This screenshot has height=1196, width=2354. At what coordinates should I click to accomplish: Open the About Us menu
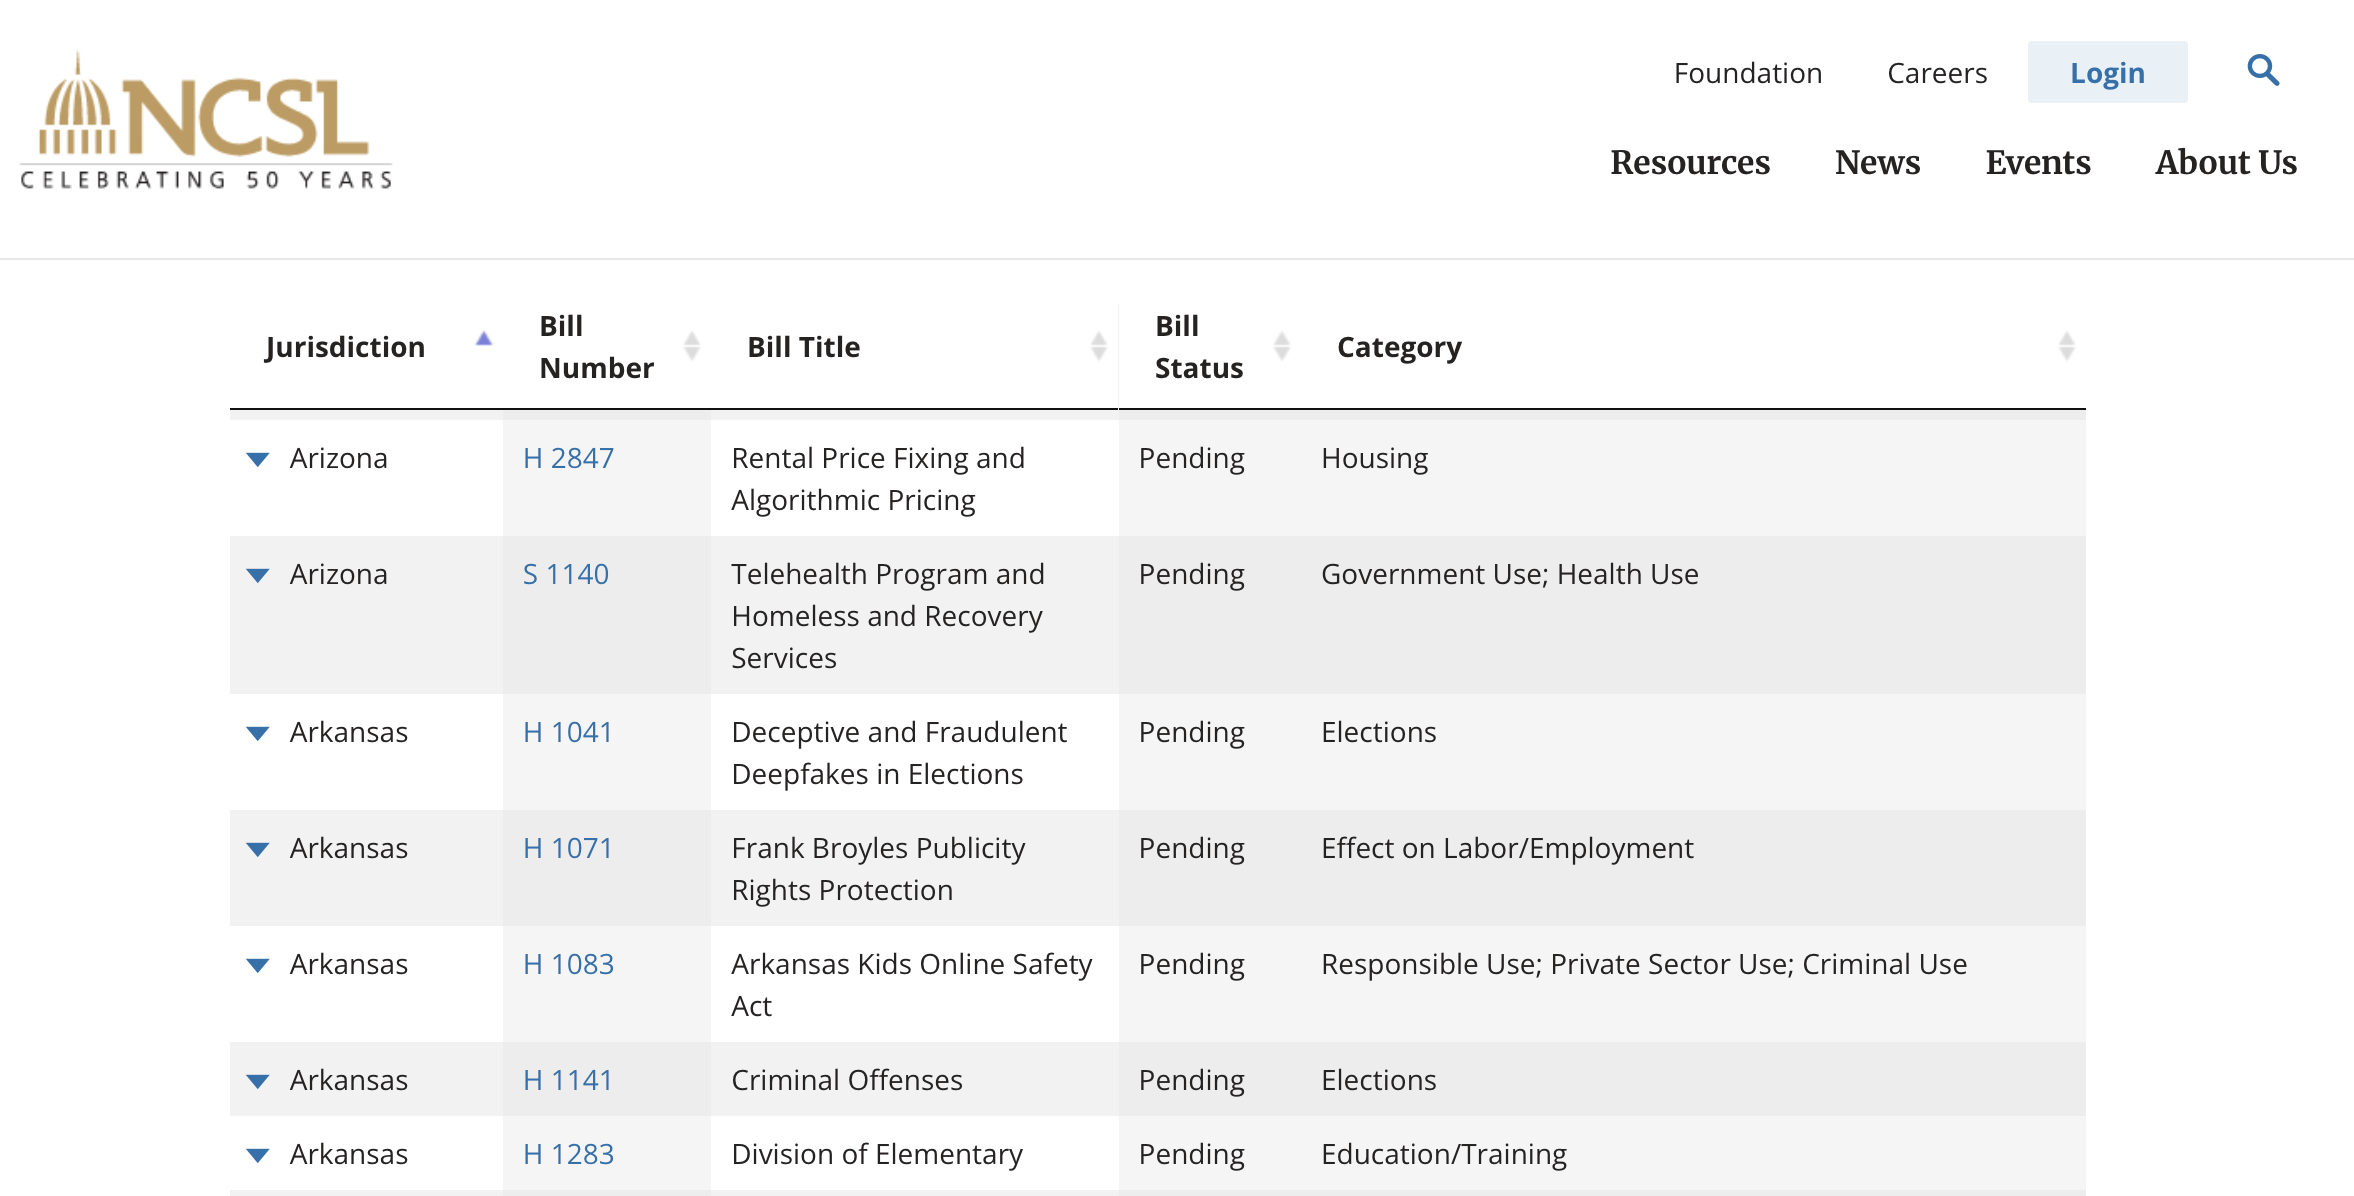point(2226,162)
